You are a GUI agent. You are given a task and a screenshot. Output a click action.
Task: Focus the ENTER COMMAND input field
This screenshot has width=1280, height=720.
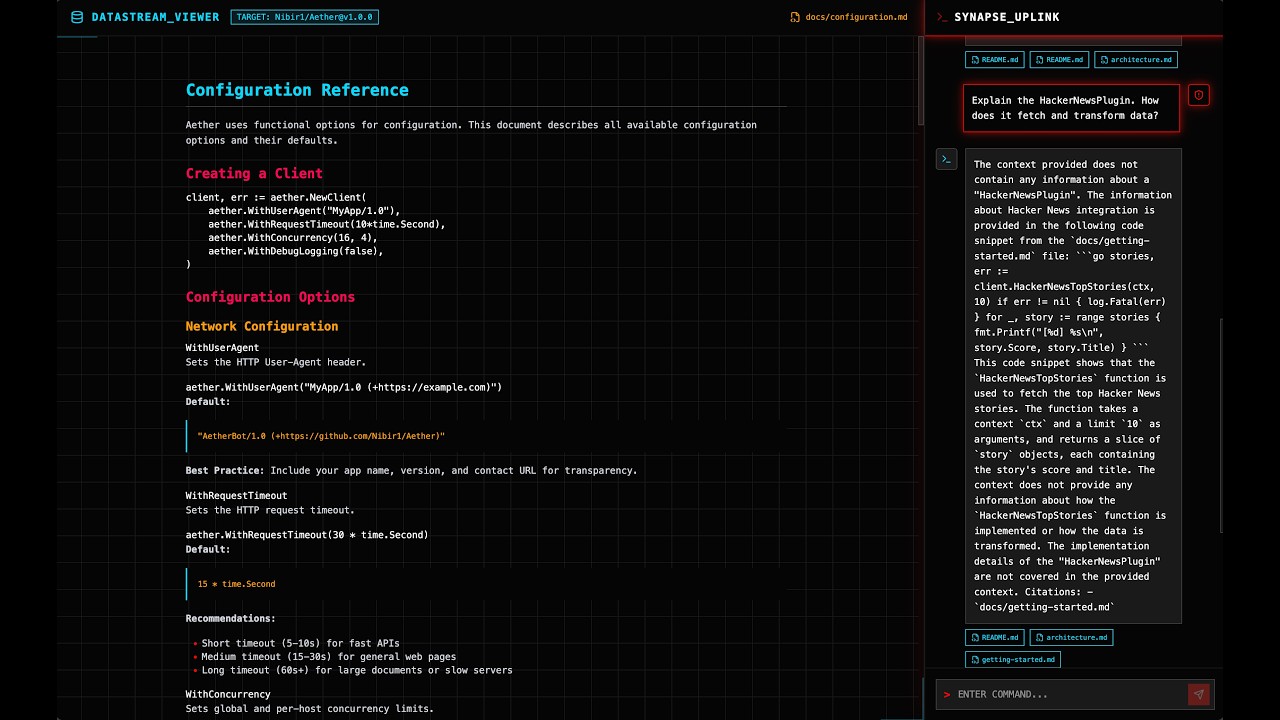click(1070, 694)
